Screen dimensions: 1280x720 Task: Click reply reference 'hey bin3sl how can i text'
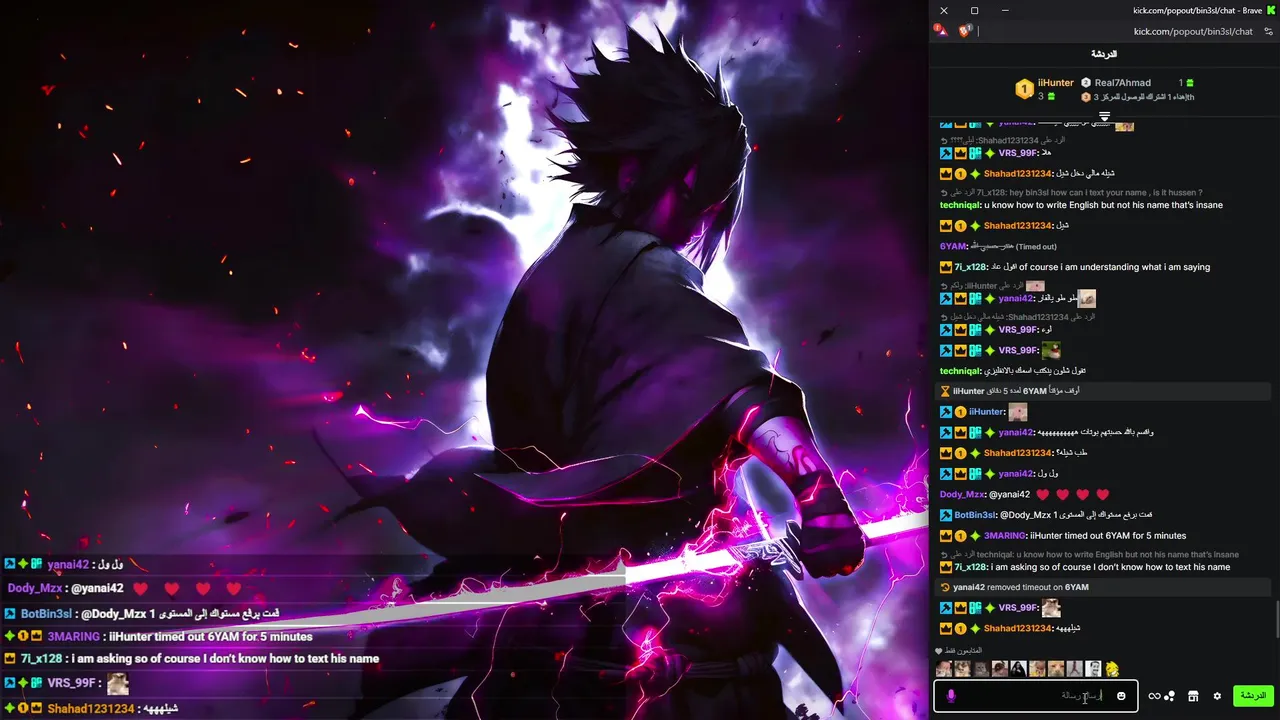(1071, 192)
